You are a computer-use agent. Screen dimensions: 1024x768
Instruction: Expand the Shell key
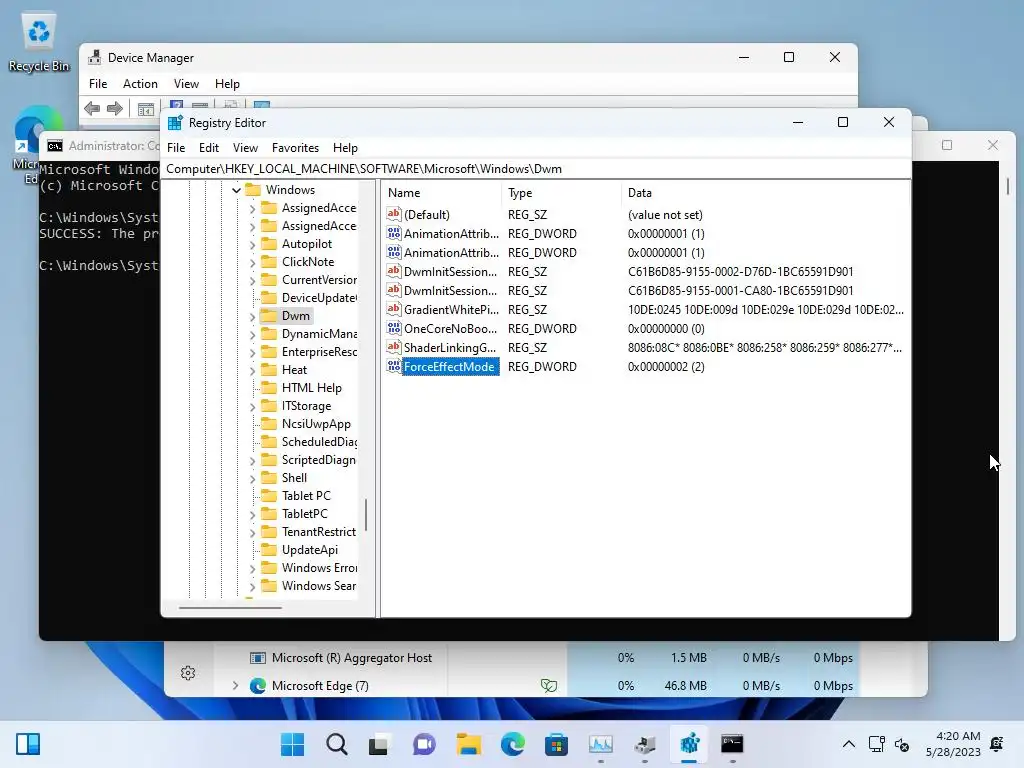tap(252, 478)
